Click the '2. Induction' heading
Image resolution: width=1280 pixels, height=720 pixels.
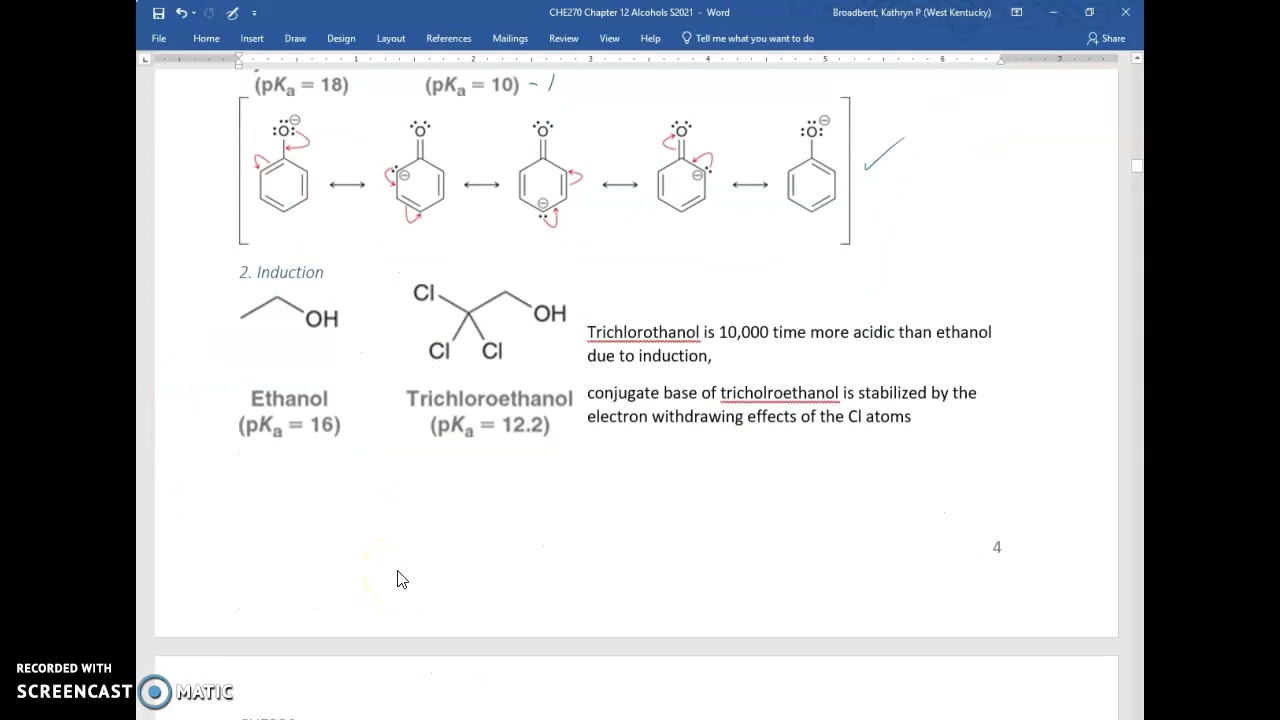click(281, 272)
